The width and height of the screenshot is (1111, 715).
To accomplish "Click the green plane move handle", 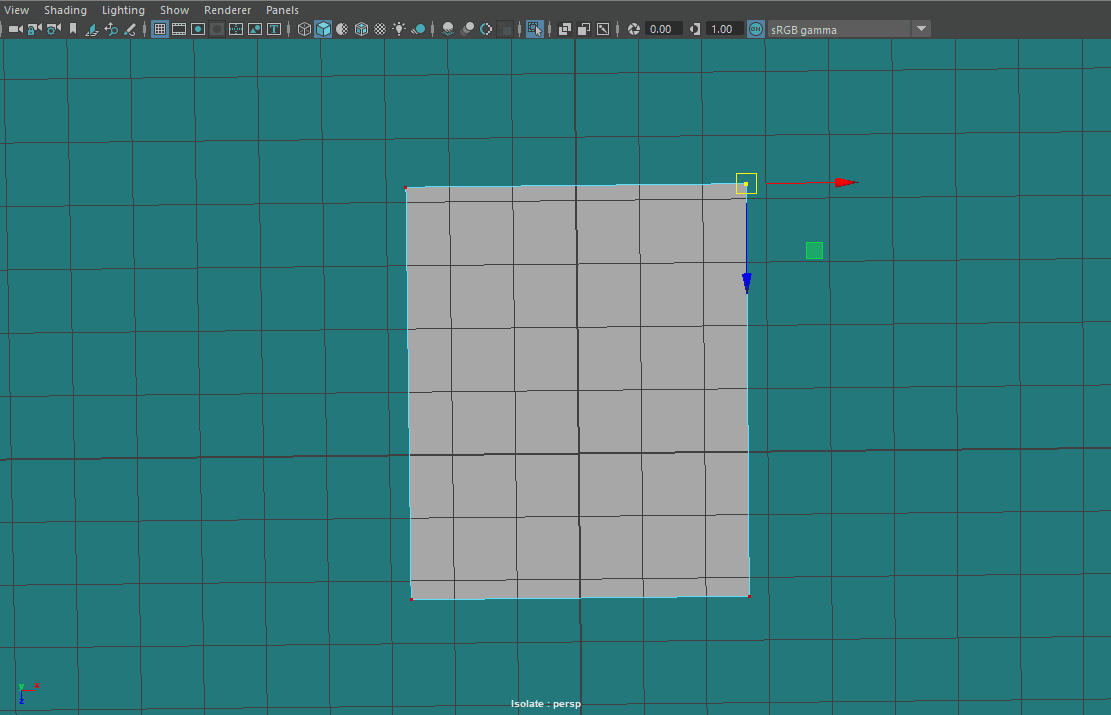I will [814, 250].
